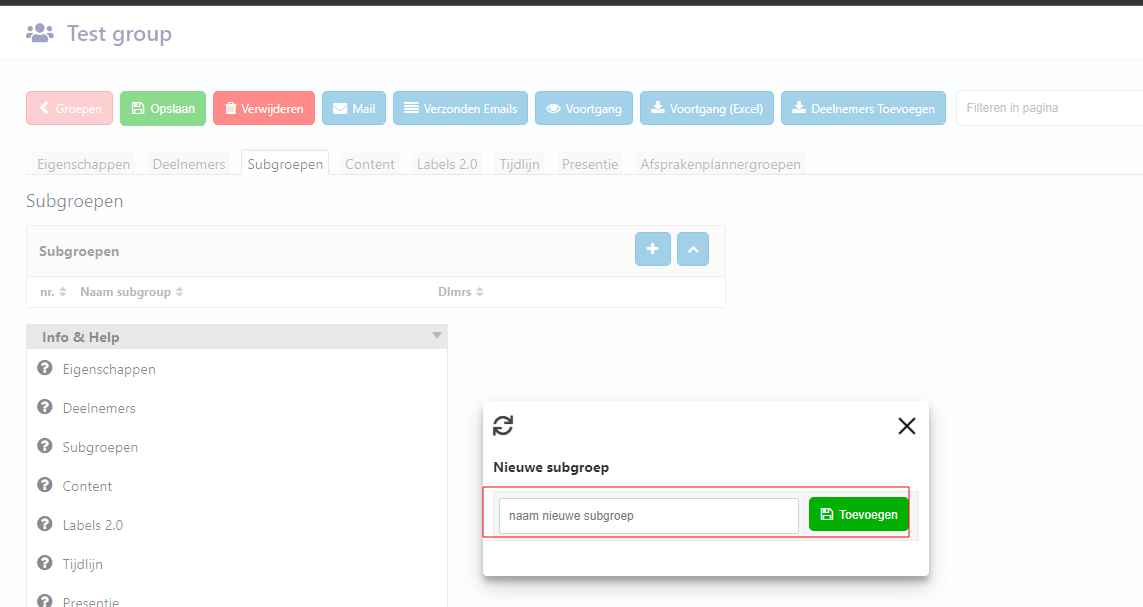Collapse the Subgroepen panel with chevron
This screenshot has width=1143, height=607.
click(692, 249)
